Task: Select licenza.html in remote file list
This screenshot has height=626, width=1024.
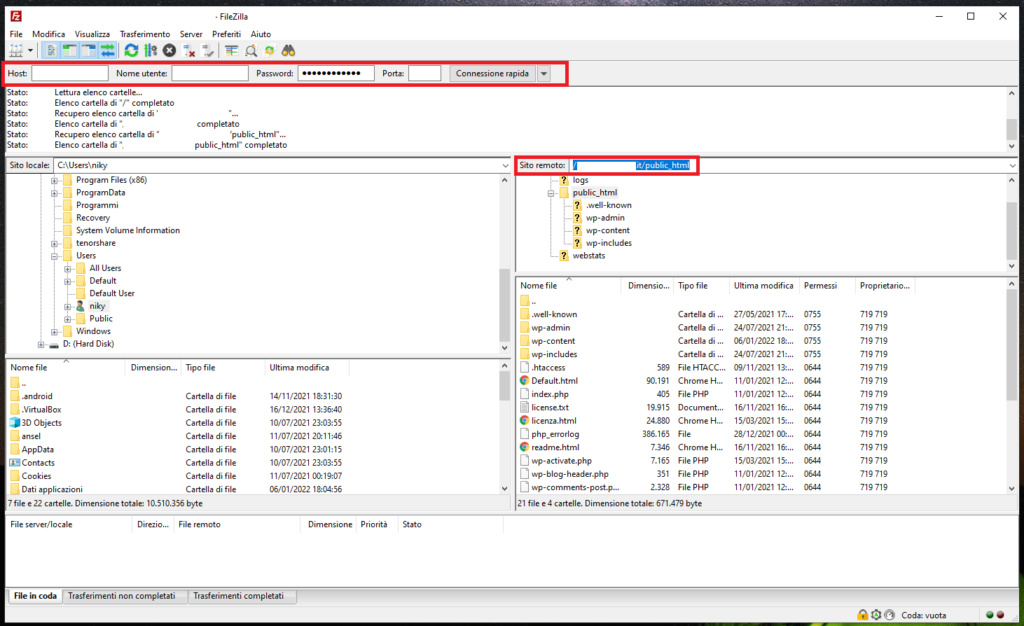Action: click(x=554, y=420)
